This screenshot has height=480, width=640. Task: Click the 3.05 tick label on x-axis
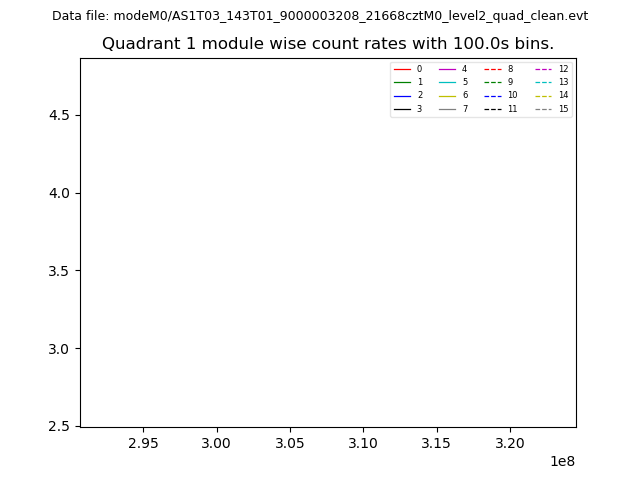(x=290, y=442)
